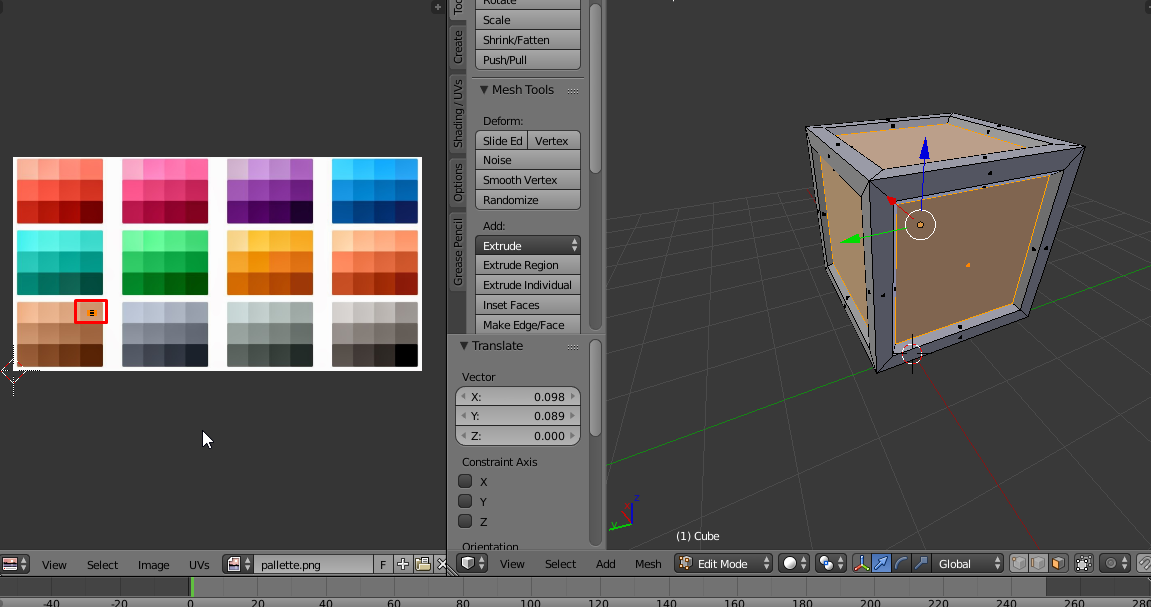This screenshot has height=607, width=1151.
Task: Click the Extrude Region button
Action: 528,265
